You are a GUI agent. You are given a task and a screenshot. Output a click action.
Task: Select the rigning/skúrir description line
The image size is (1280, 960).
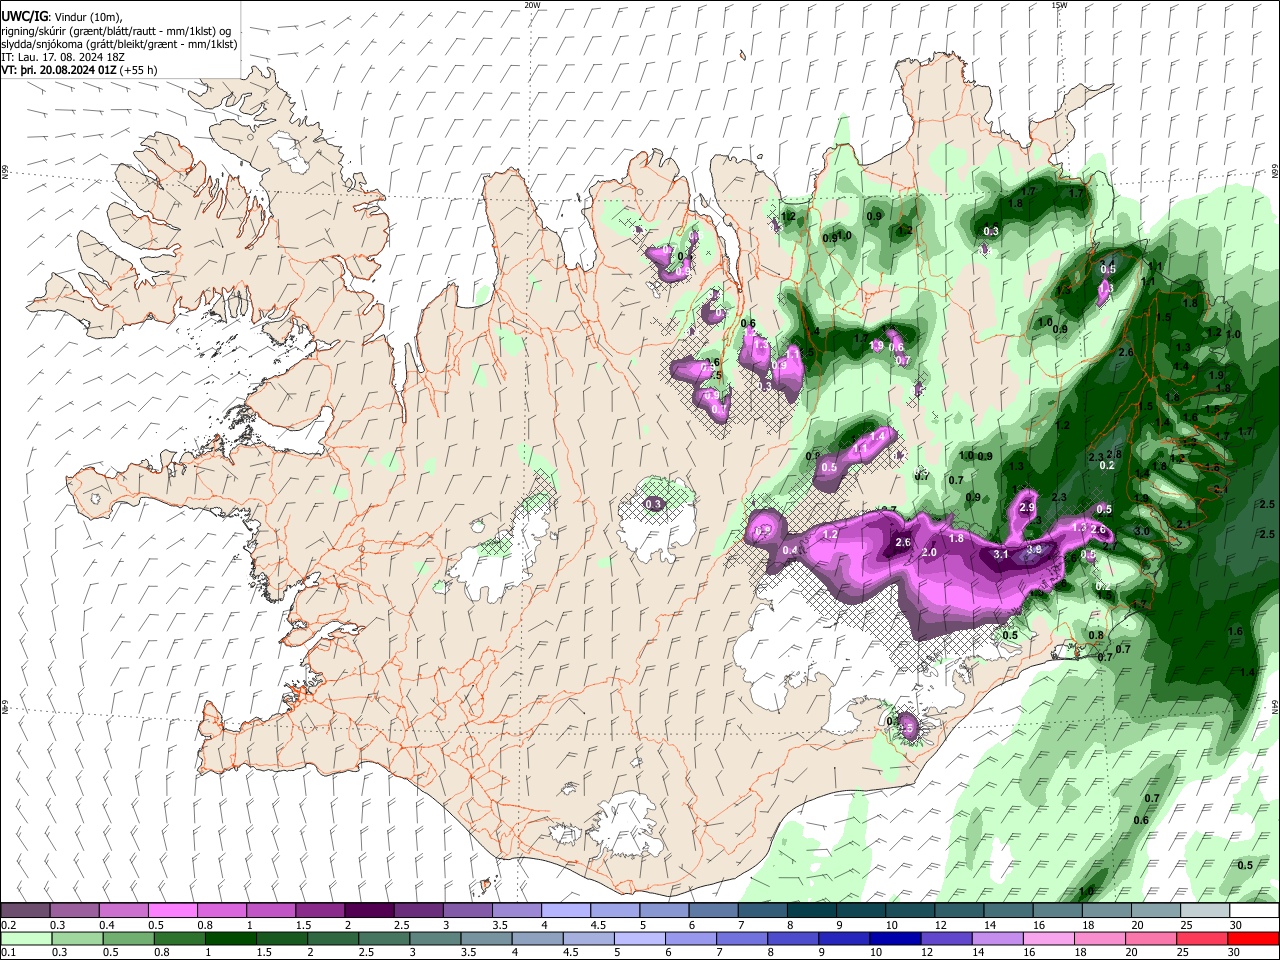click(115, 31)
